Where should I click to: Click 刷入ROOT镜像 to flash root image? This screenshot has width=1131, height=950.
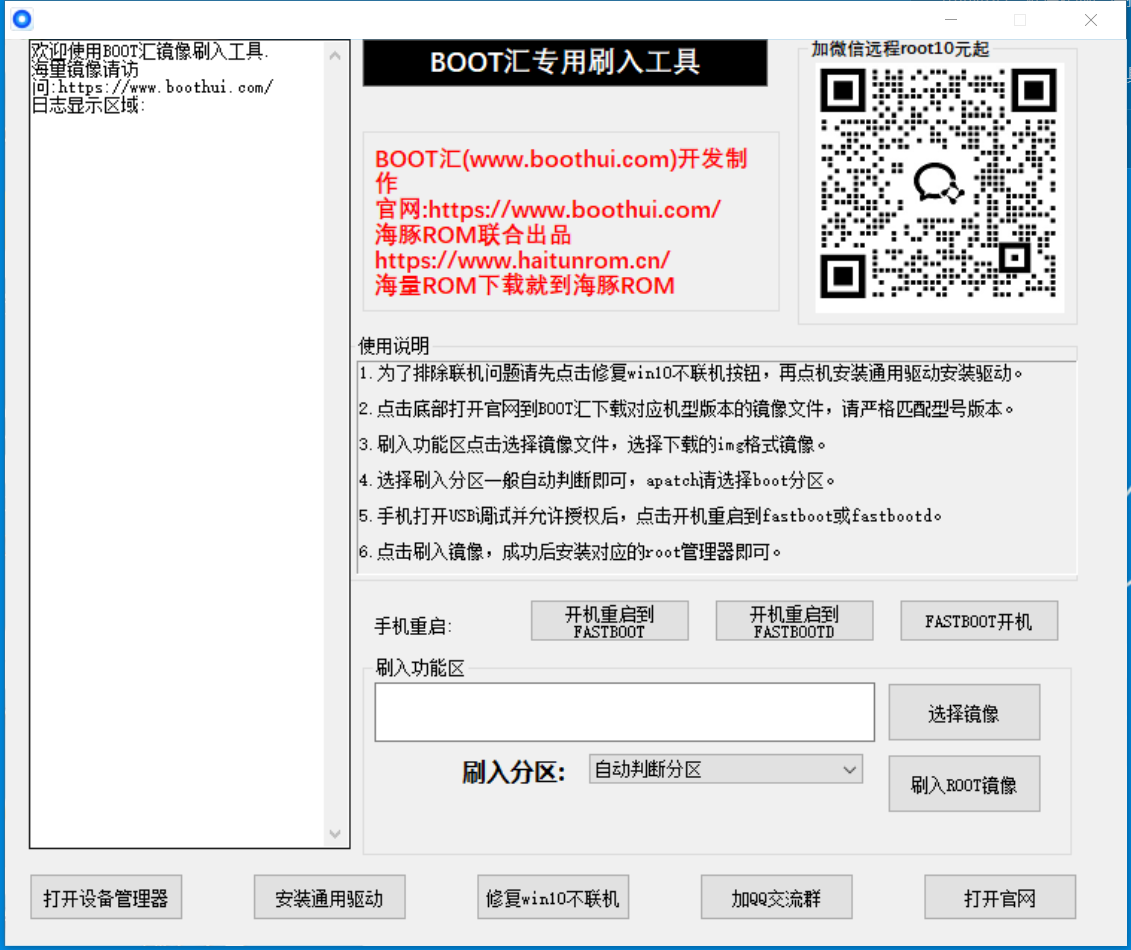pyautogui.click(x=963, y=784)
